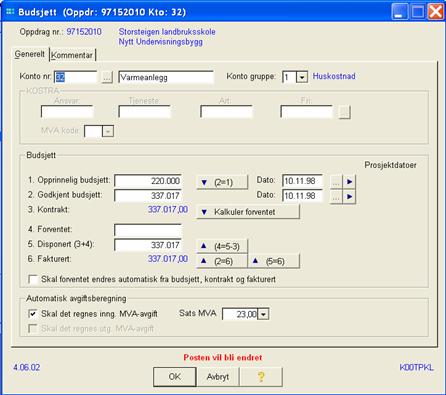The height and width of the screenshot is (395, 446).
Task: Click the arrow button beside Godkjent budsjett Dato
Action: (349, 196)
